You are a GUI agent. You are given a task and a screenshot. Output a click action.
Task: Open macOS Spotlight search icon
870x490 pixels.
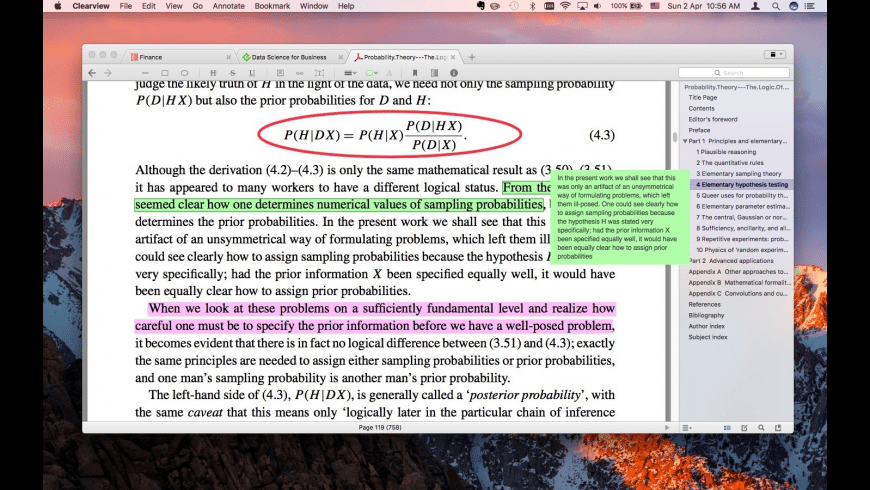[776, 6]
